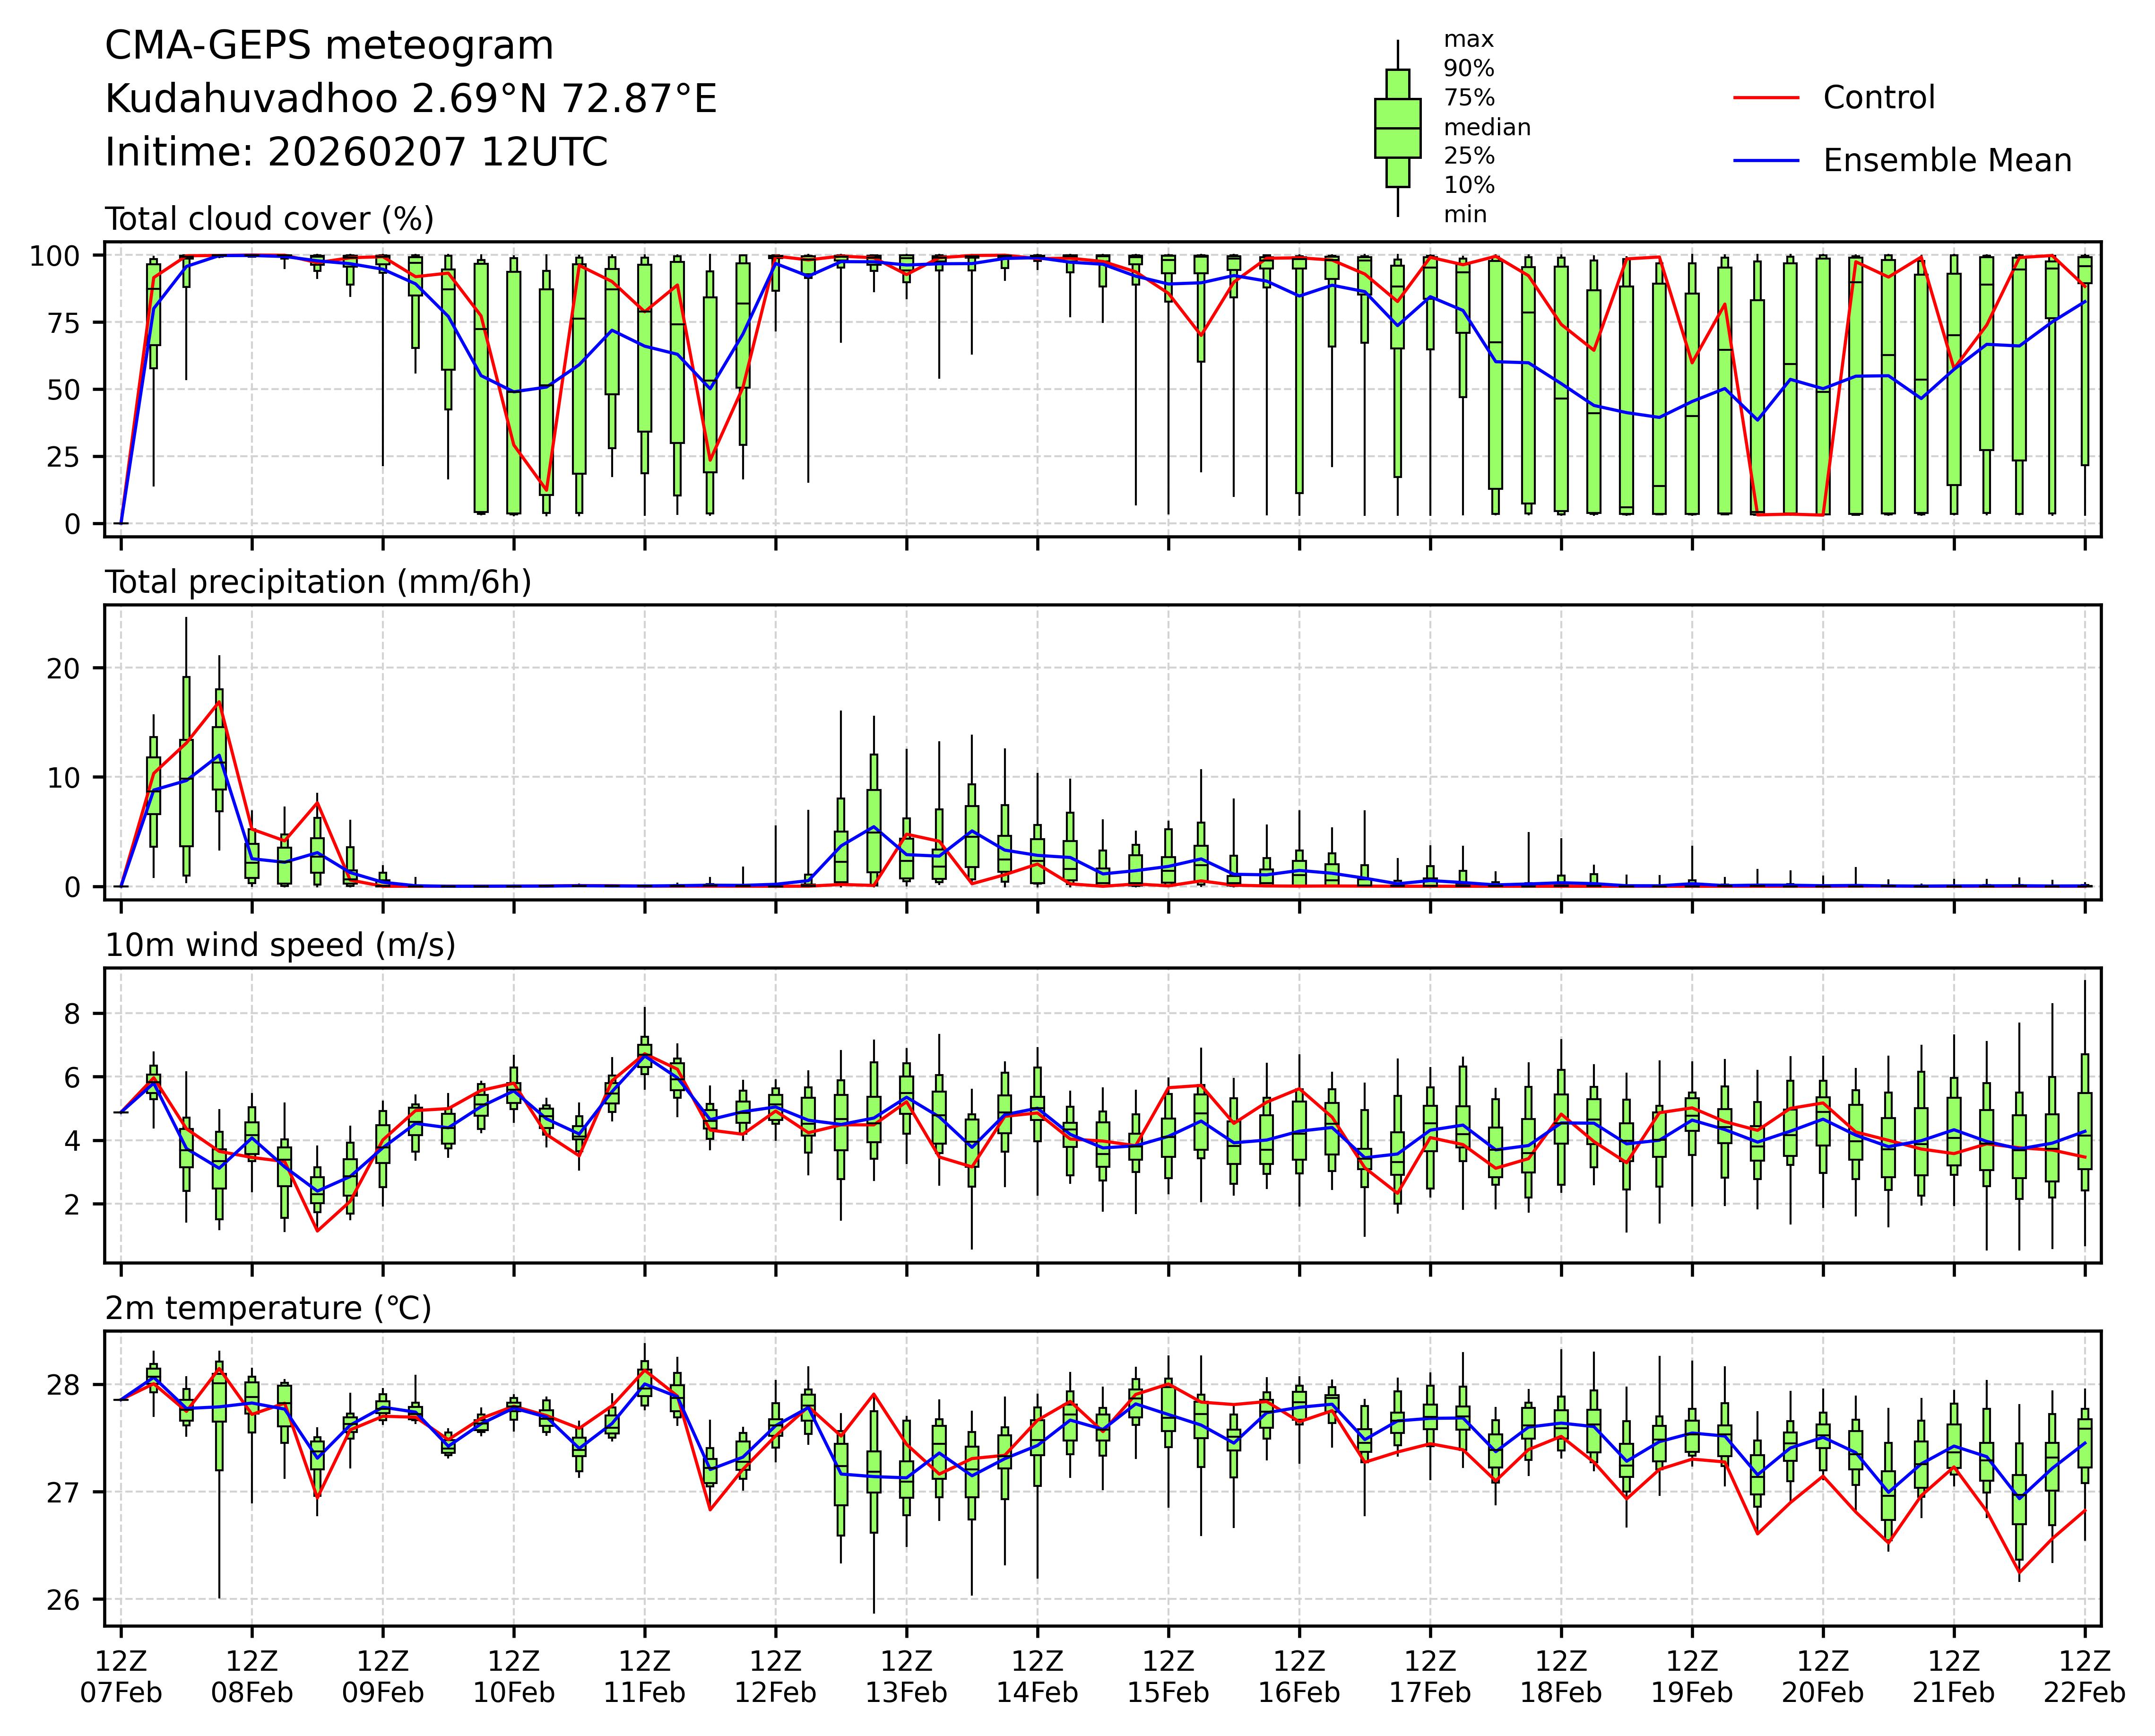Click the '10m wind speed (m/s)' panel title
This screenshot has height=1736, width=2155.
point(280,945)
